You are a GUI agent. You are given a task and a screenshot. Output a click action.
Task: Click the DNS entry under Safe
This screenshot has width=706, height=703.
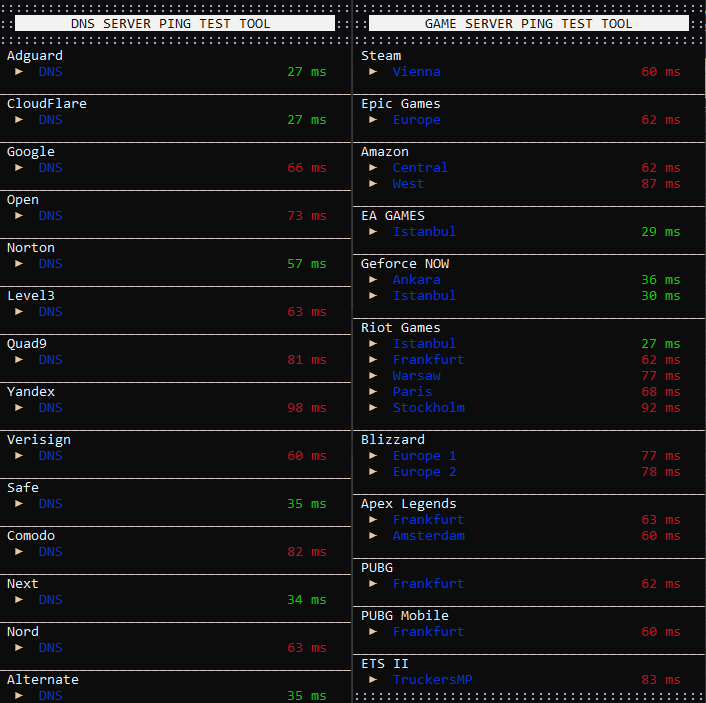[x=50, y=503]
